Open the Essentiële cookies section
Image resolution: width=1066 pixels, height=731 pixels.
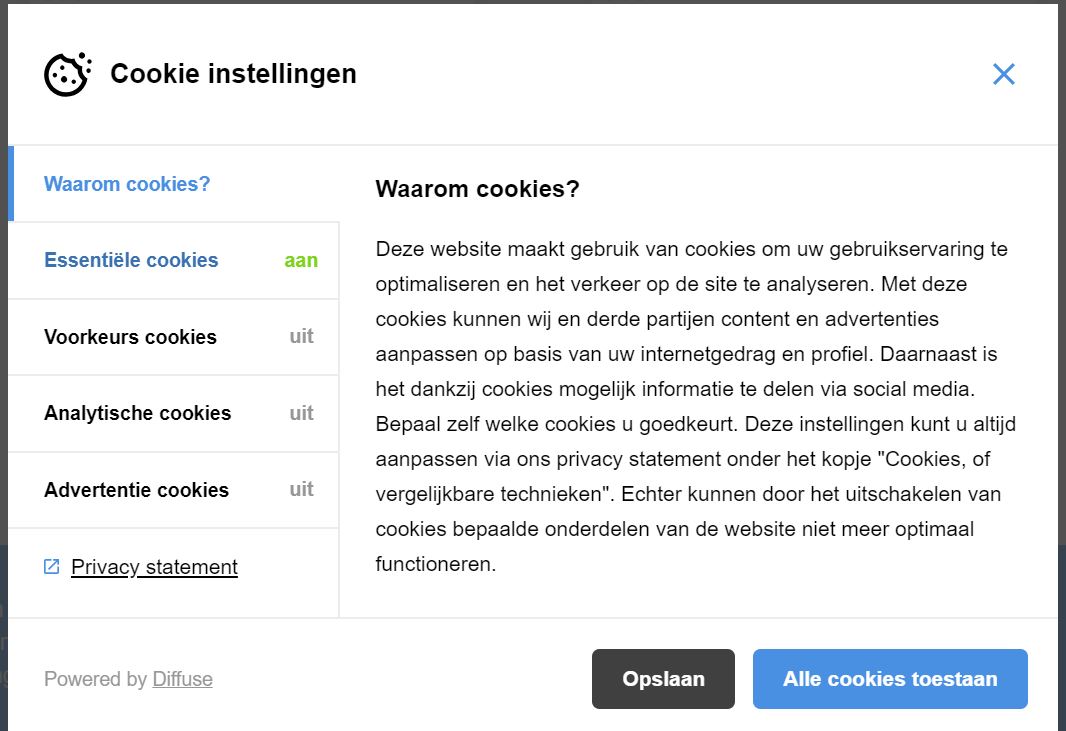point(131,260)
